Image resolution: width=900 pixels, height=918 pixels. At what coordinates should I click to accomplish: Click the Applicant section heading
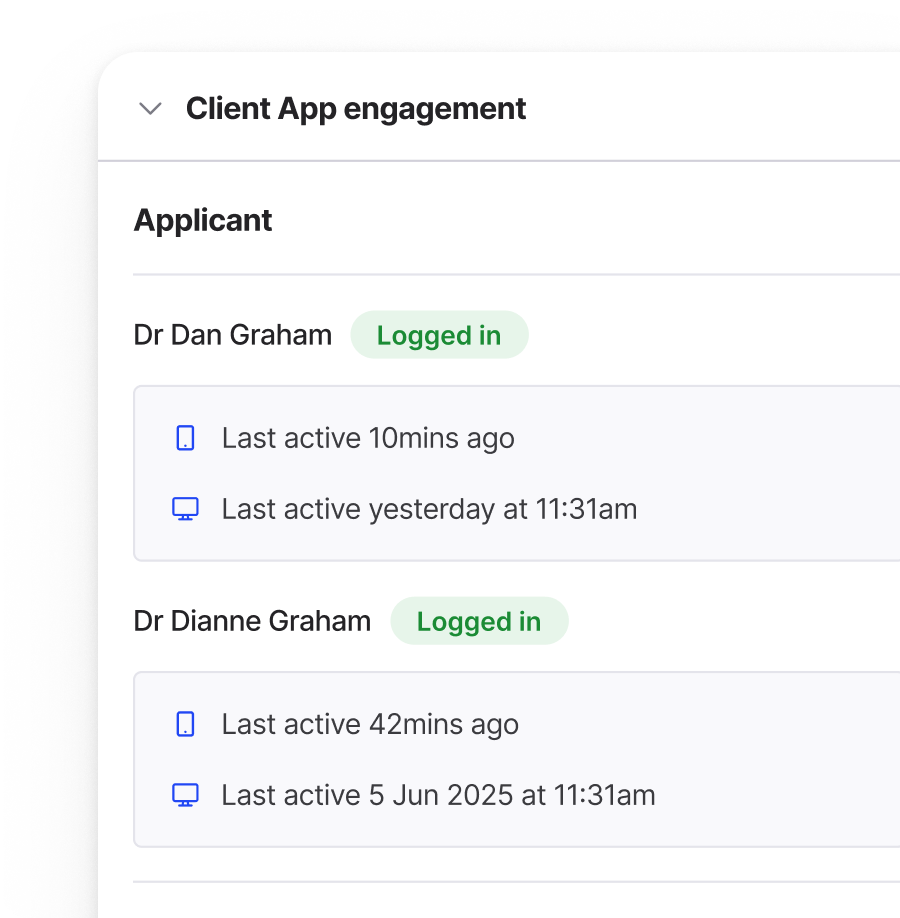click(203, 221)
